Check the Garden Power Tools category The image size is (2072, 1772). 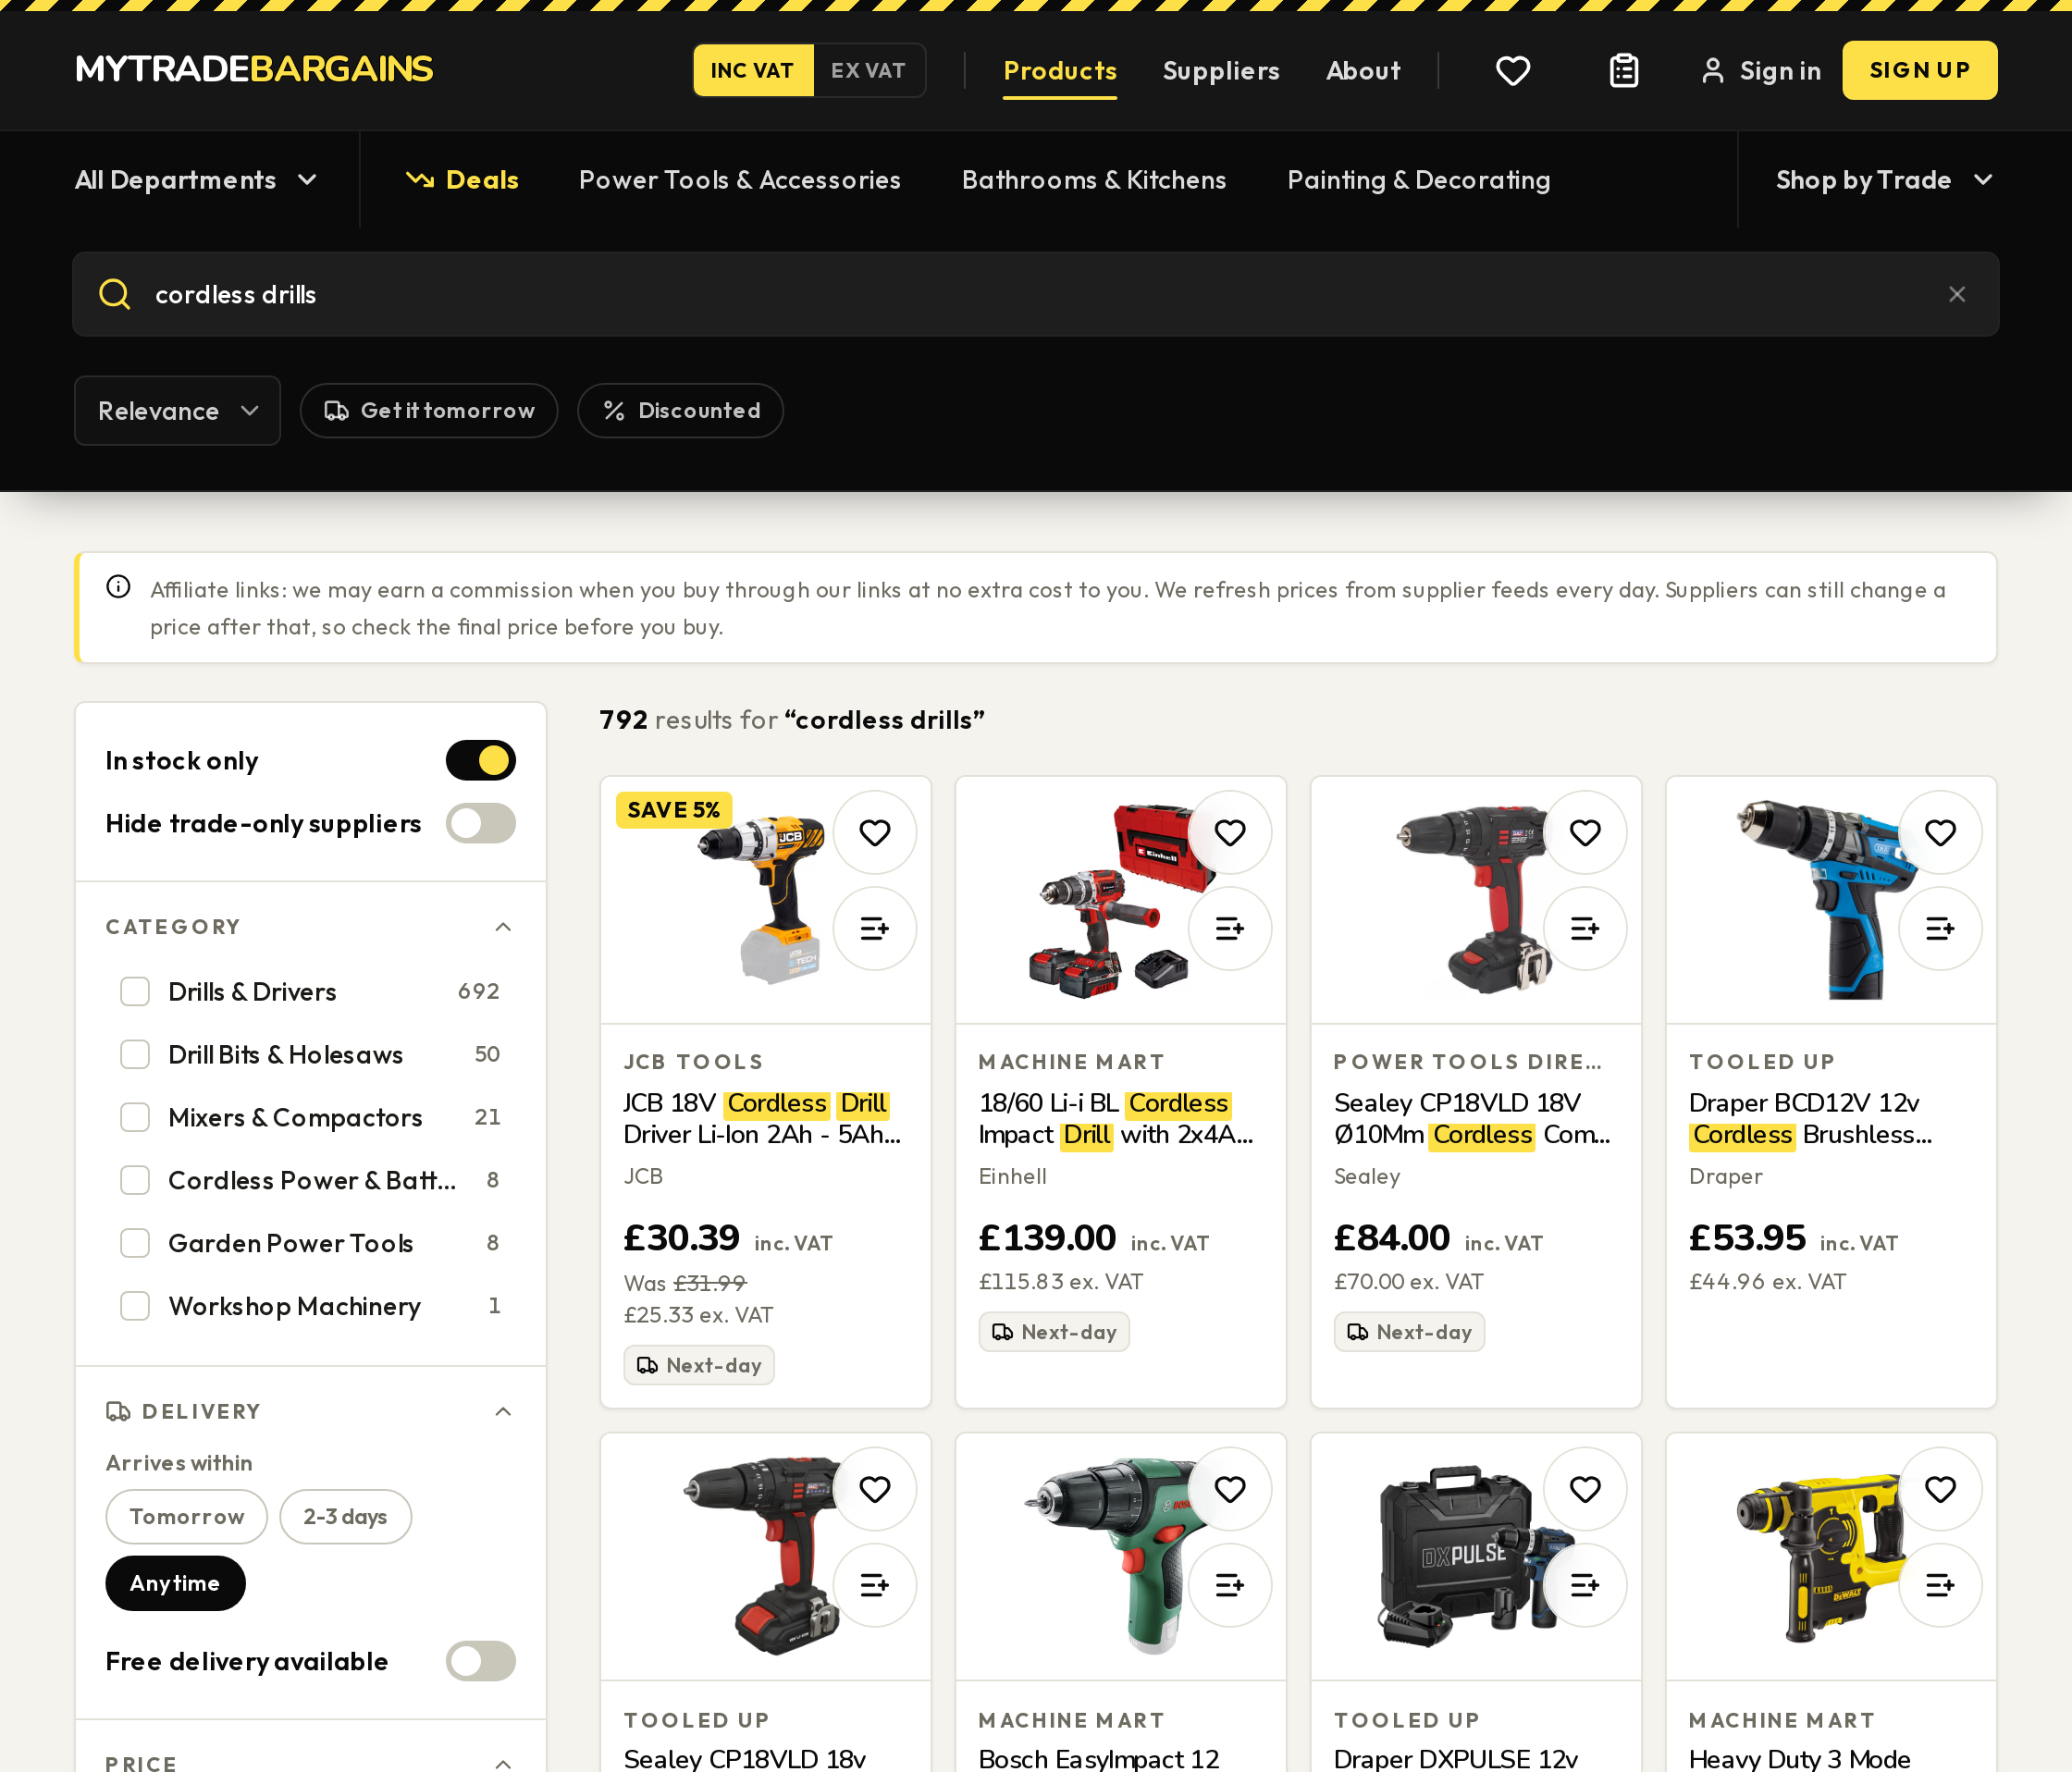pos(135,1243)
